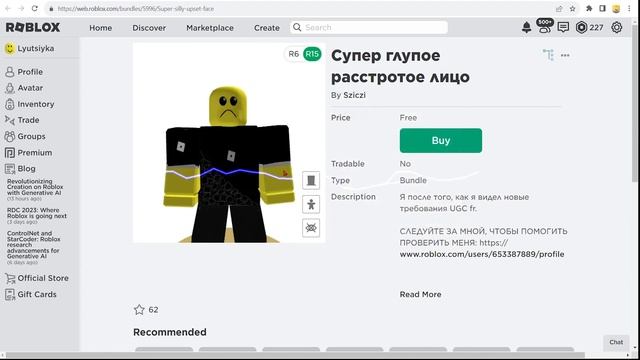Click the green Buy button
Screen dimensions: 640x360
pyautogui.click(x=441, y=140)
